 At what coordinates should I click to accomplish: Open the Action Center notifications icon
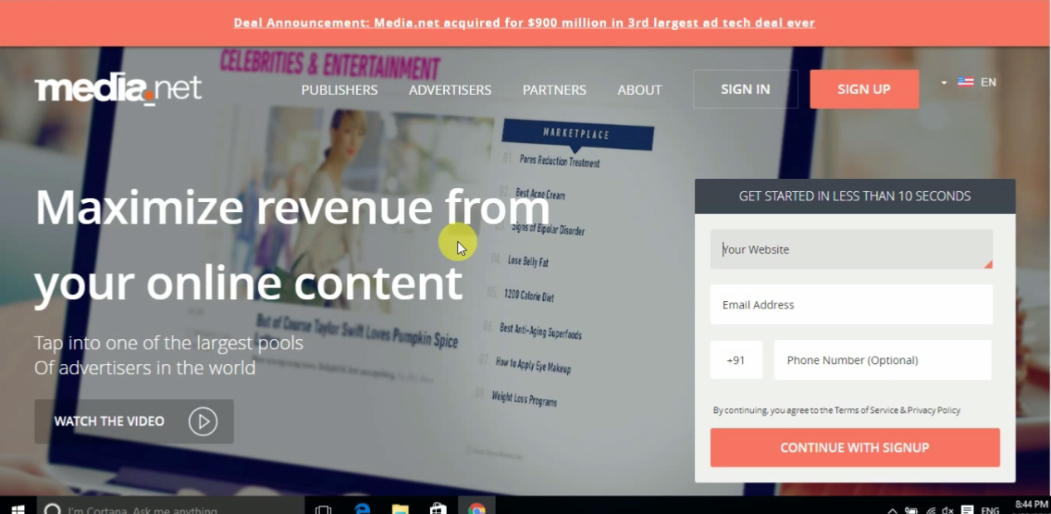967,510
